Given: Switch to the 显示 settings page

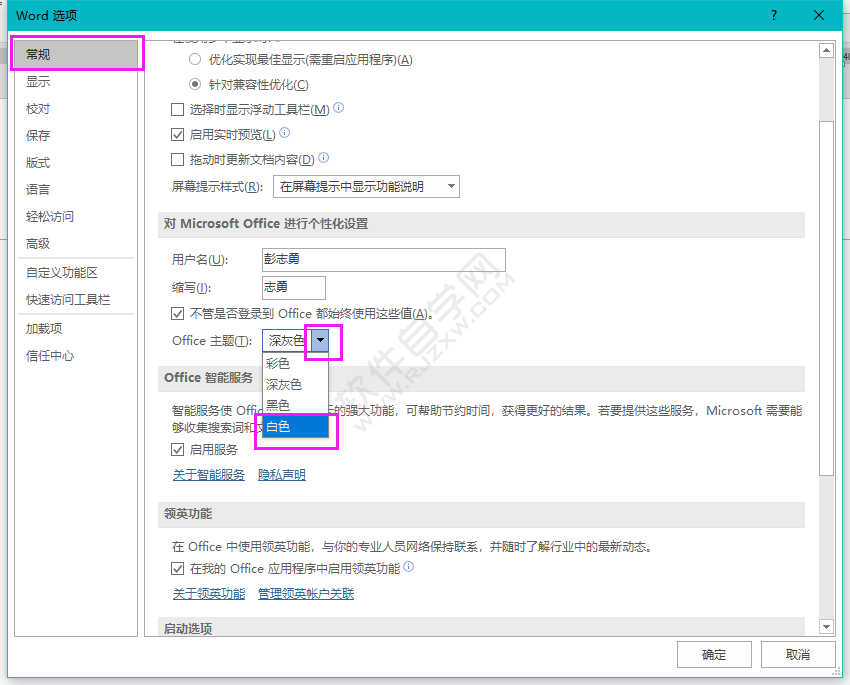Looking at the screenshot, I should (x=38, y=81).
